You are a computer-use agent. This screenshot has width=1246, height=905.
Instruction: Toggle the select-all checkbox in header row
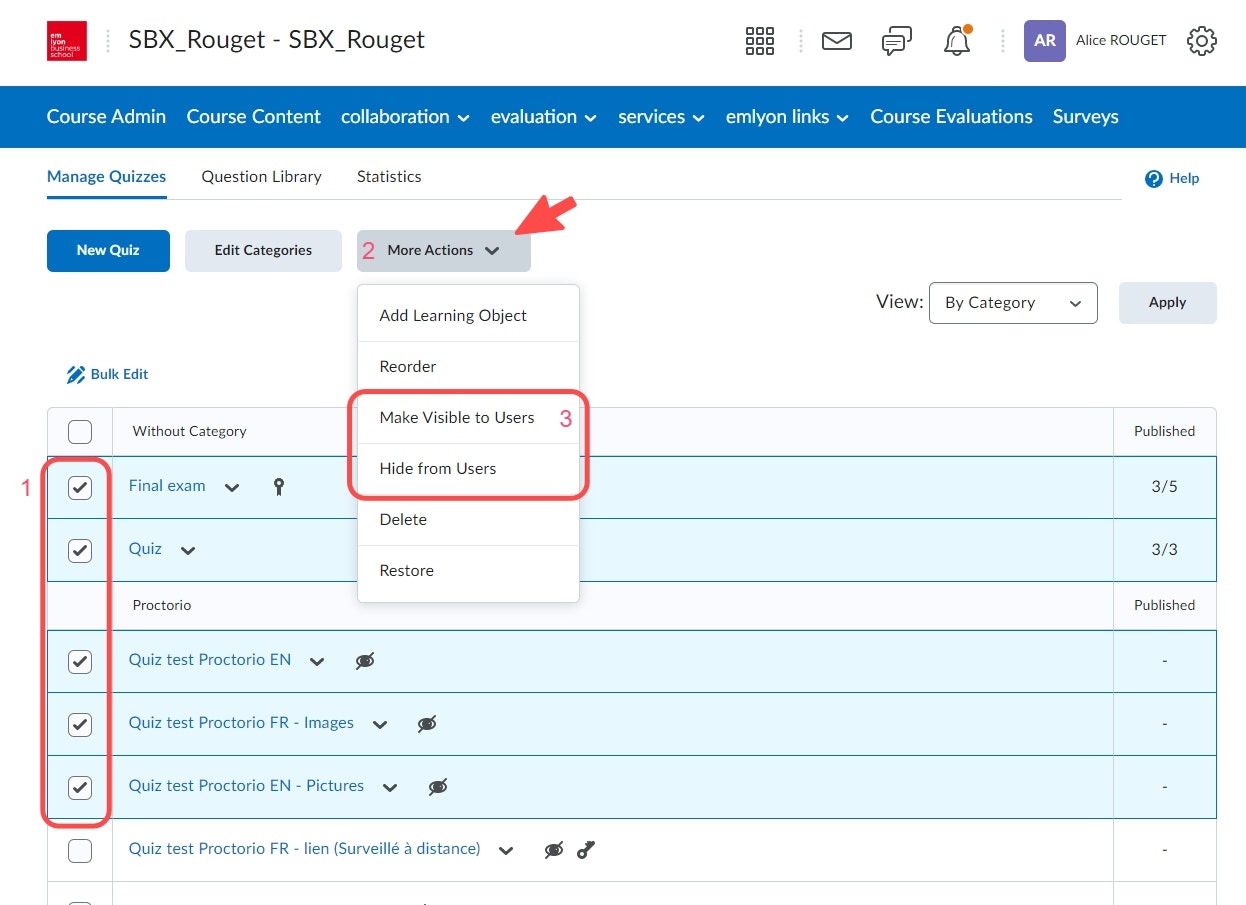[80, 432]
